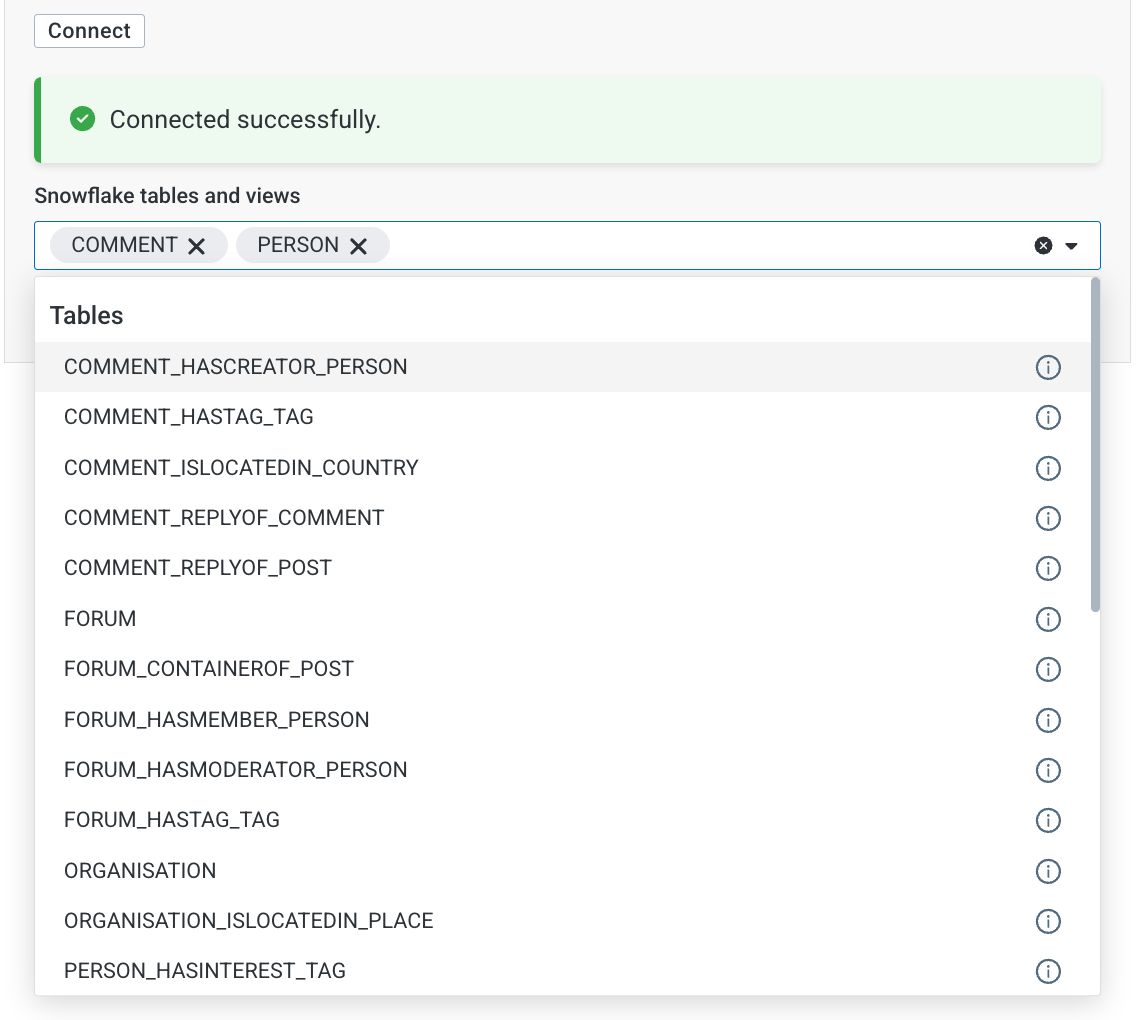The image size is (1136, 1020).
Task: Choose FORUM_CONTAINEROF_POST option
Action: (209, 669)
